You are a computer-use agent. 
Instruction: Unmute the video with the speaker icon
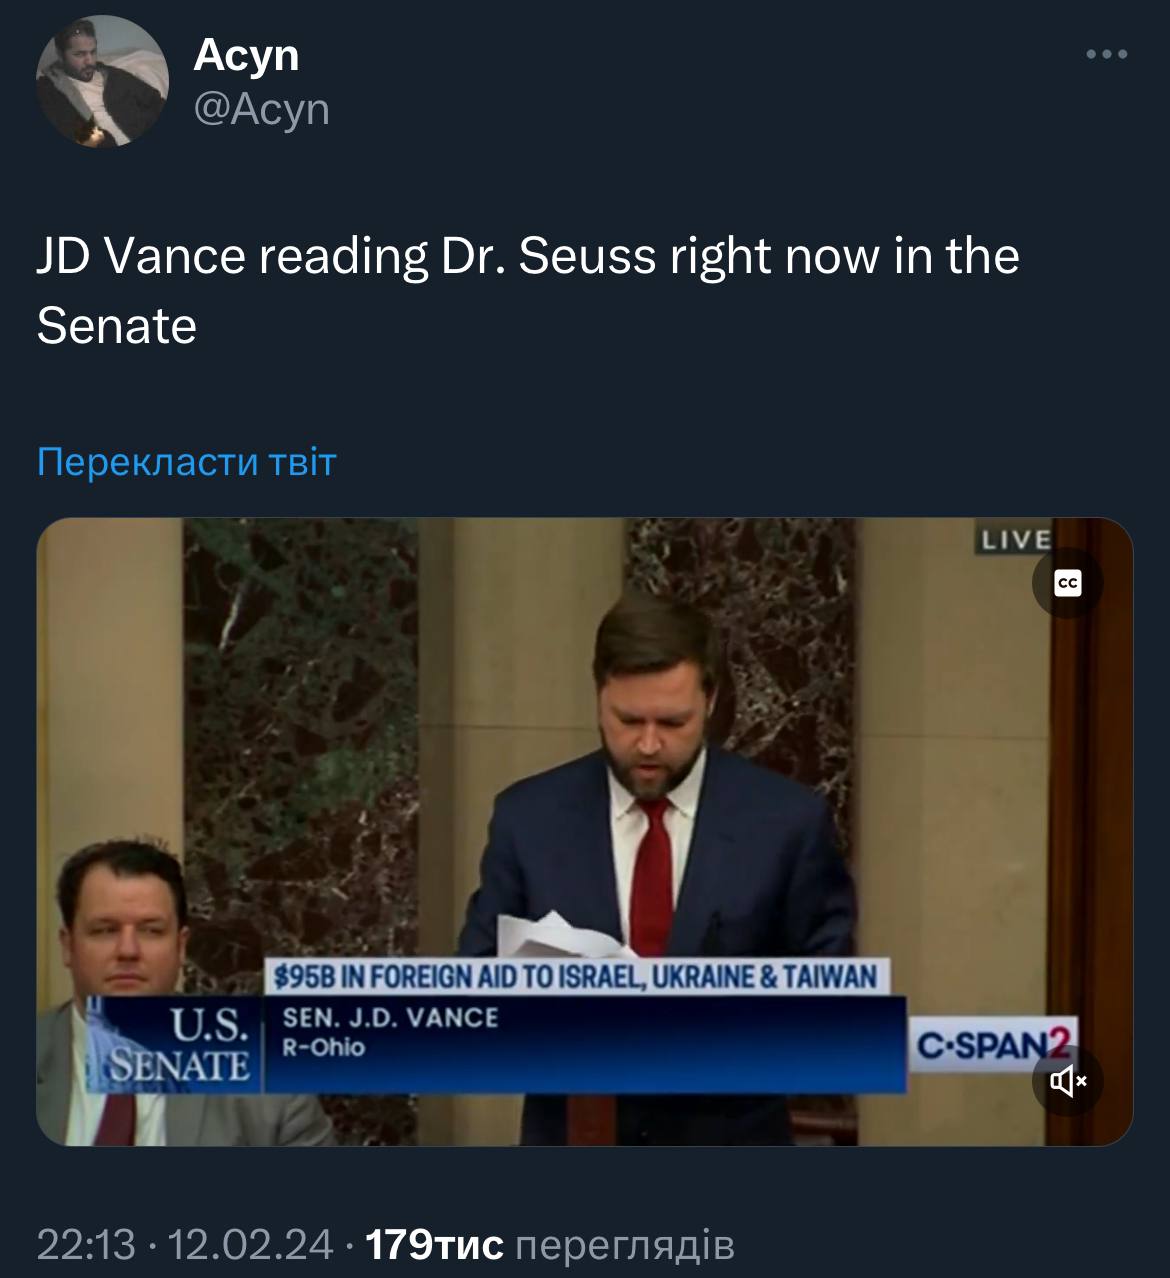pyautogui.click(x=1068, y=1080)
